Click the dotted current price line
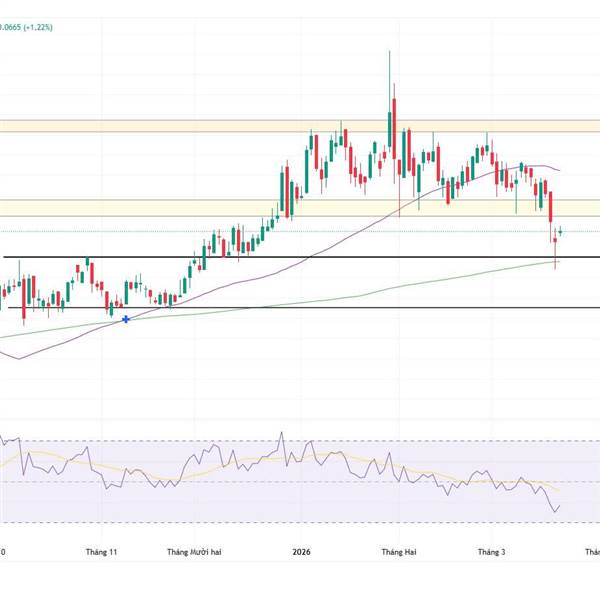Screen dimensions: 600x600 [x=300, y=232]
